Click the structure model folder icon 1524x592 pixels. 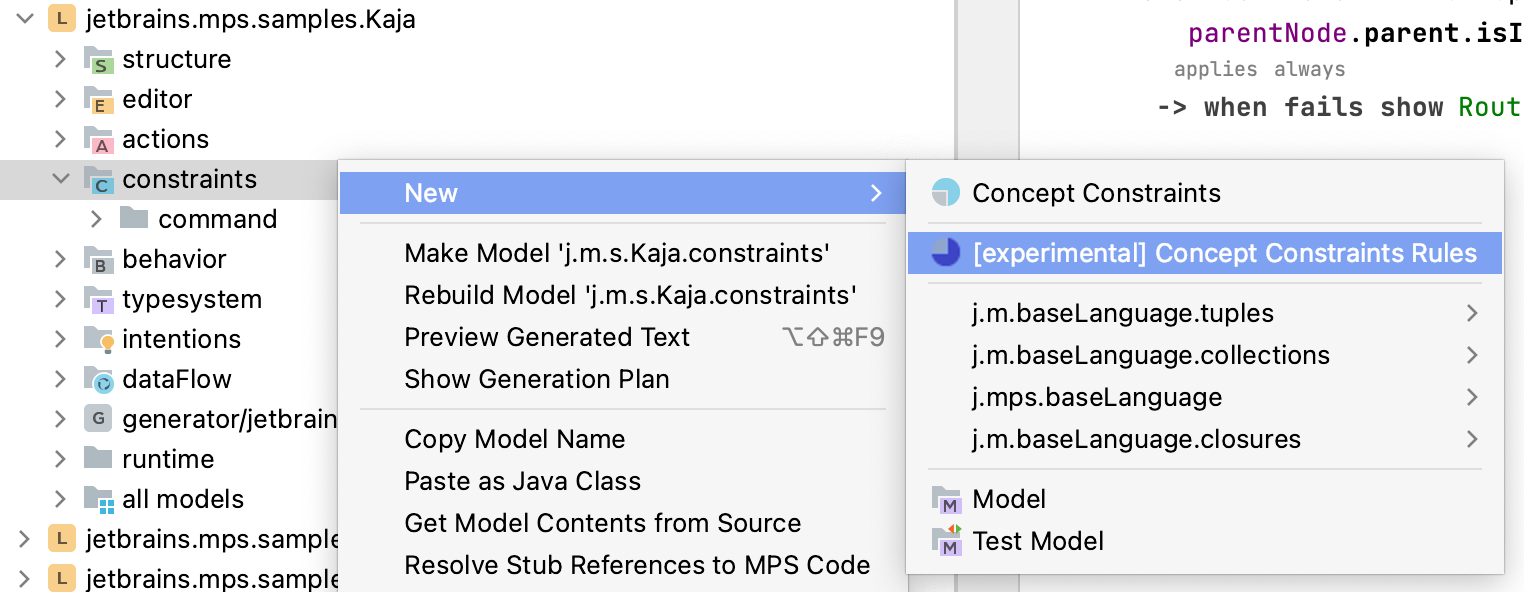[98, 60]
